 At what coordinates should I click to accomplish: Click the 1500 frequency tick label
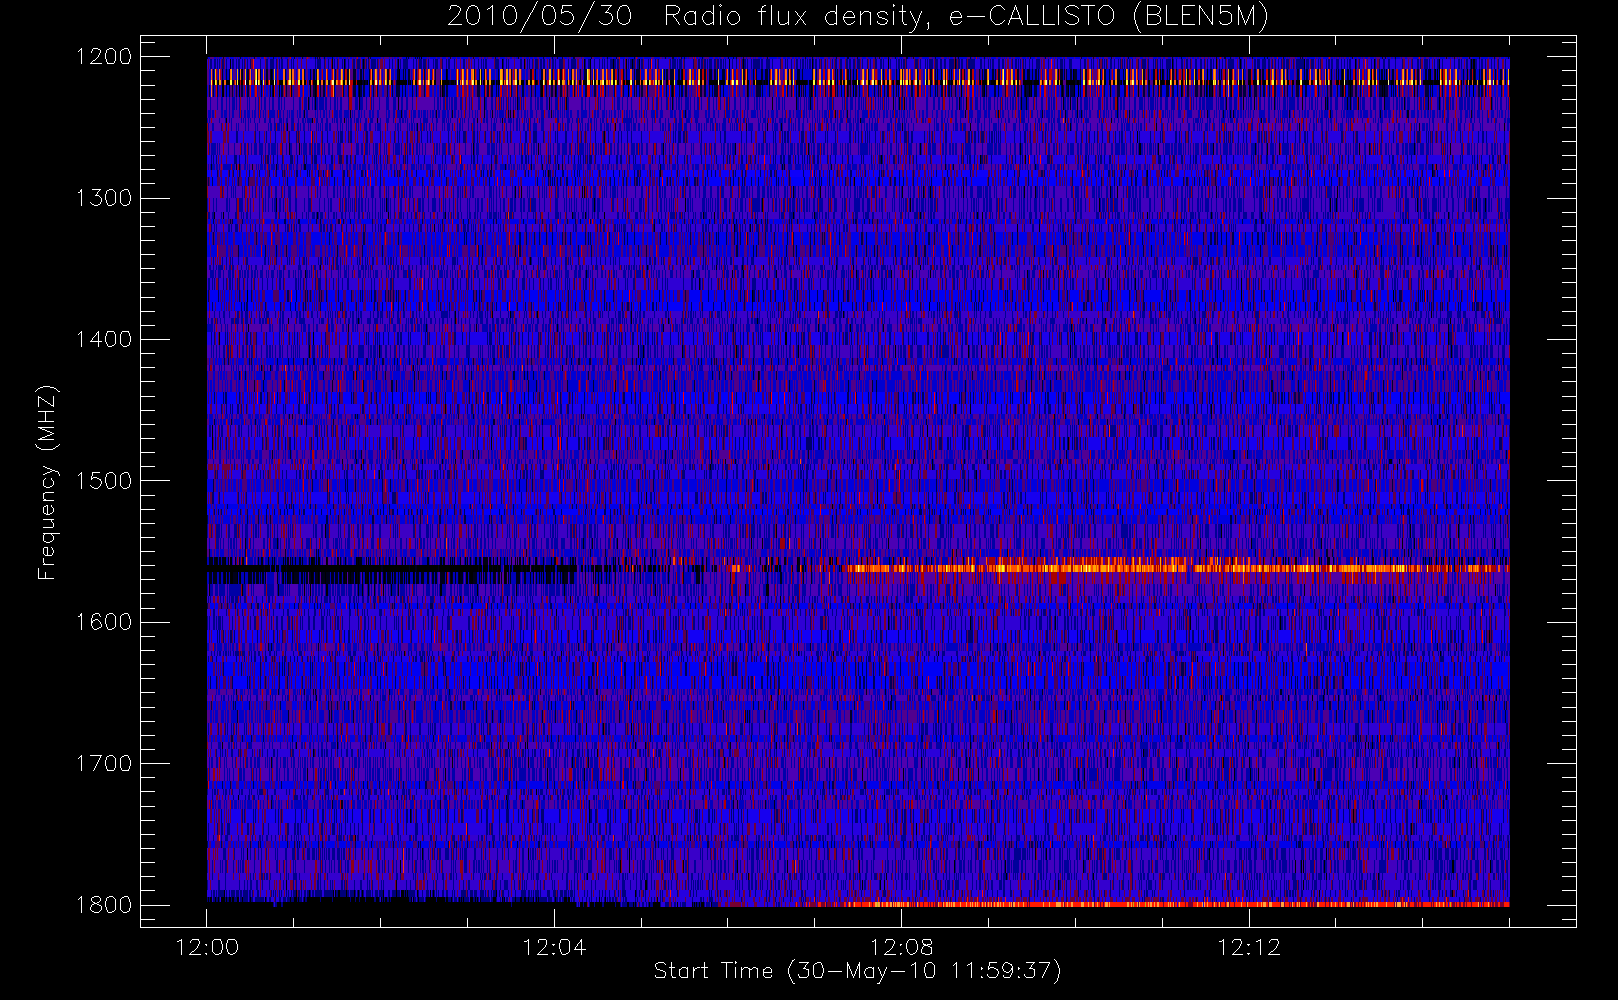(104, 480)
